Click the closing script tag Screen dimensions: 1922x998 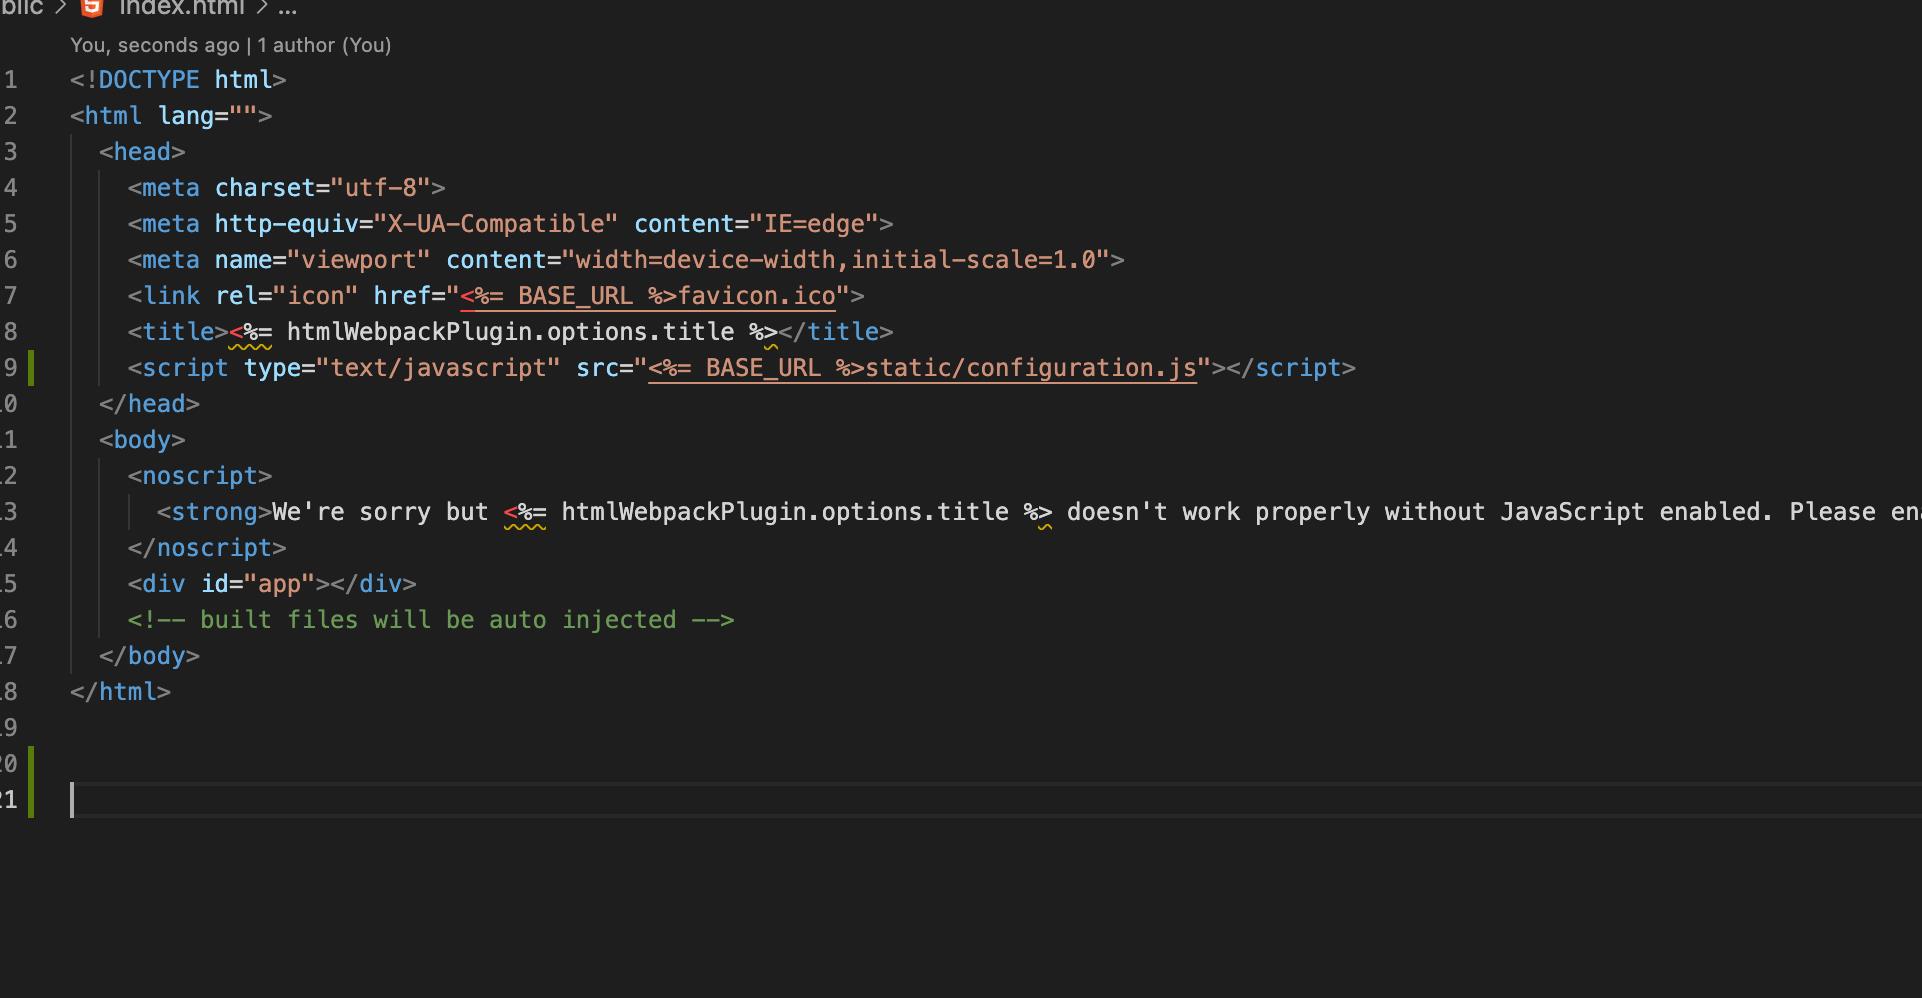1291,368
